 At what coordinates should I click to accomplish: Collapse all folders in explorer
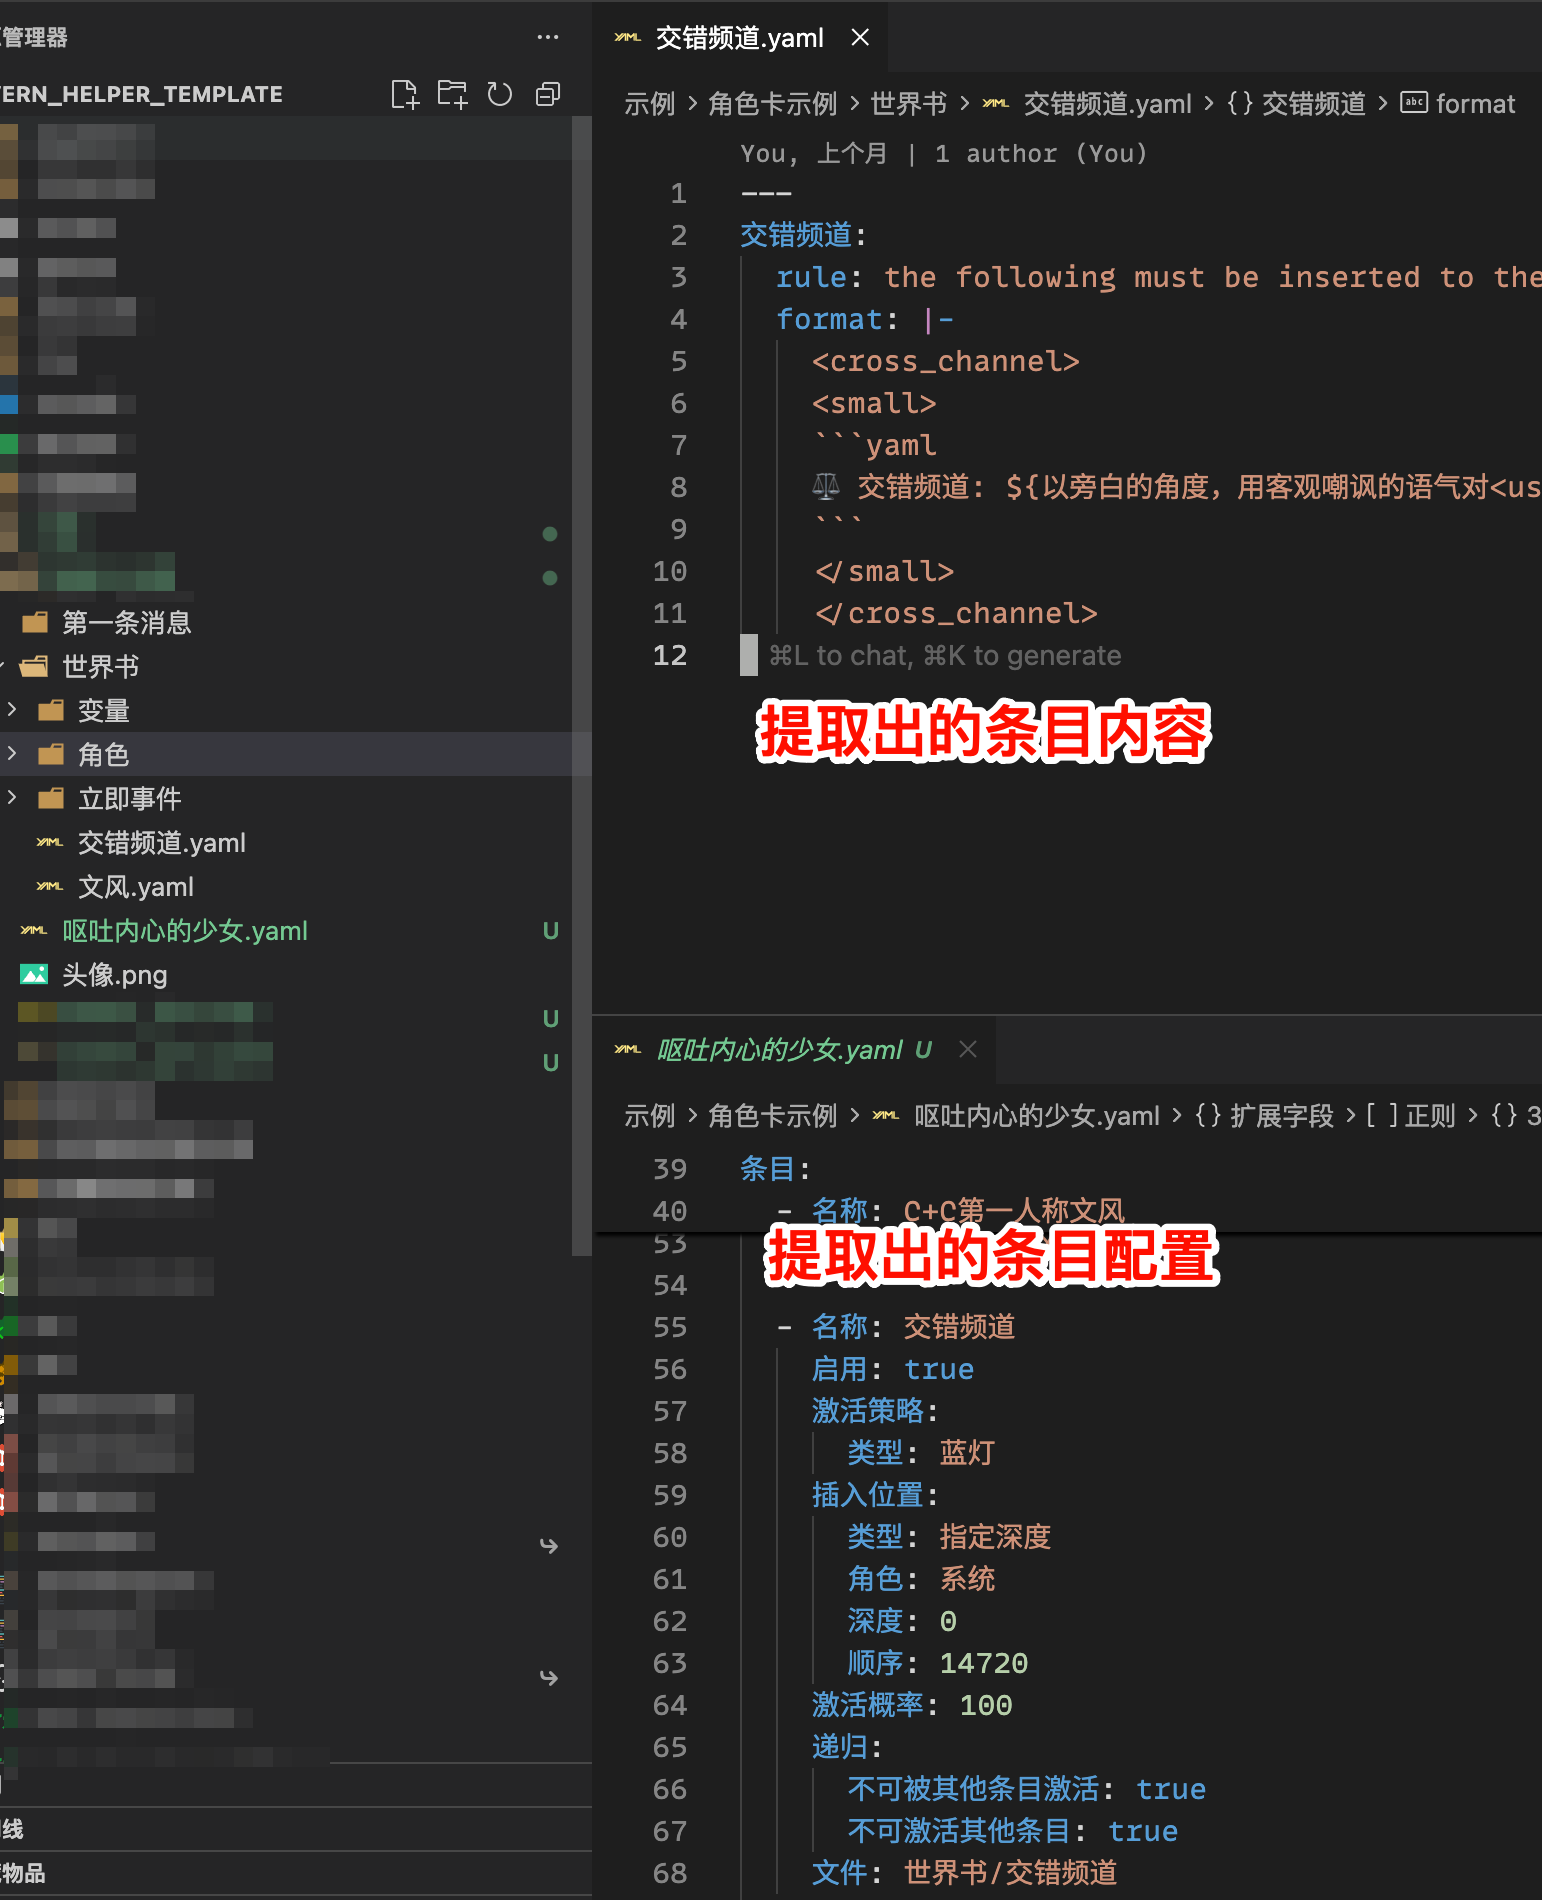548,95
